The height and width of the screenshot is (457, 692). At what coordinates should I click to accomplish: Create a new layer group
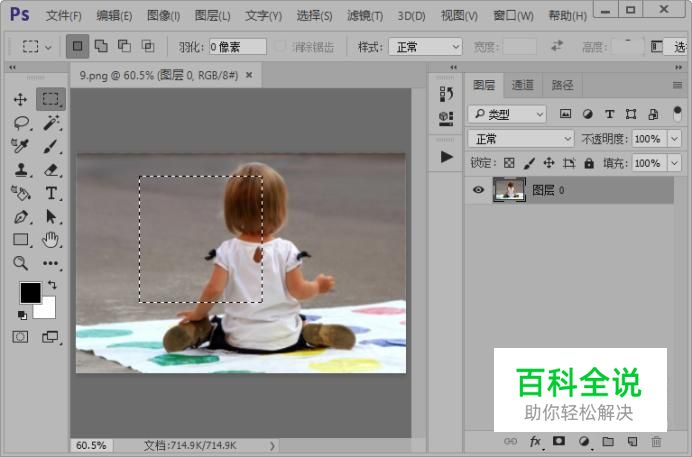pyautogui.click(x=608, y=441)
